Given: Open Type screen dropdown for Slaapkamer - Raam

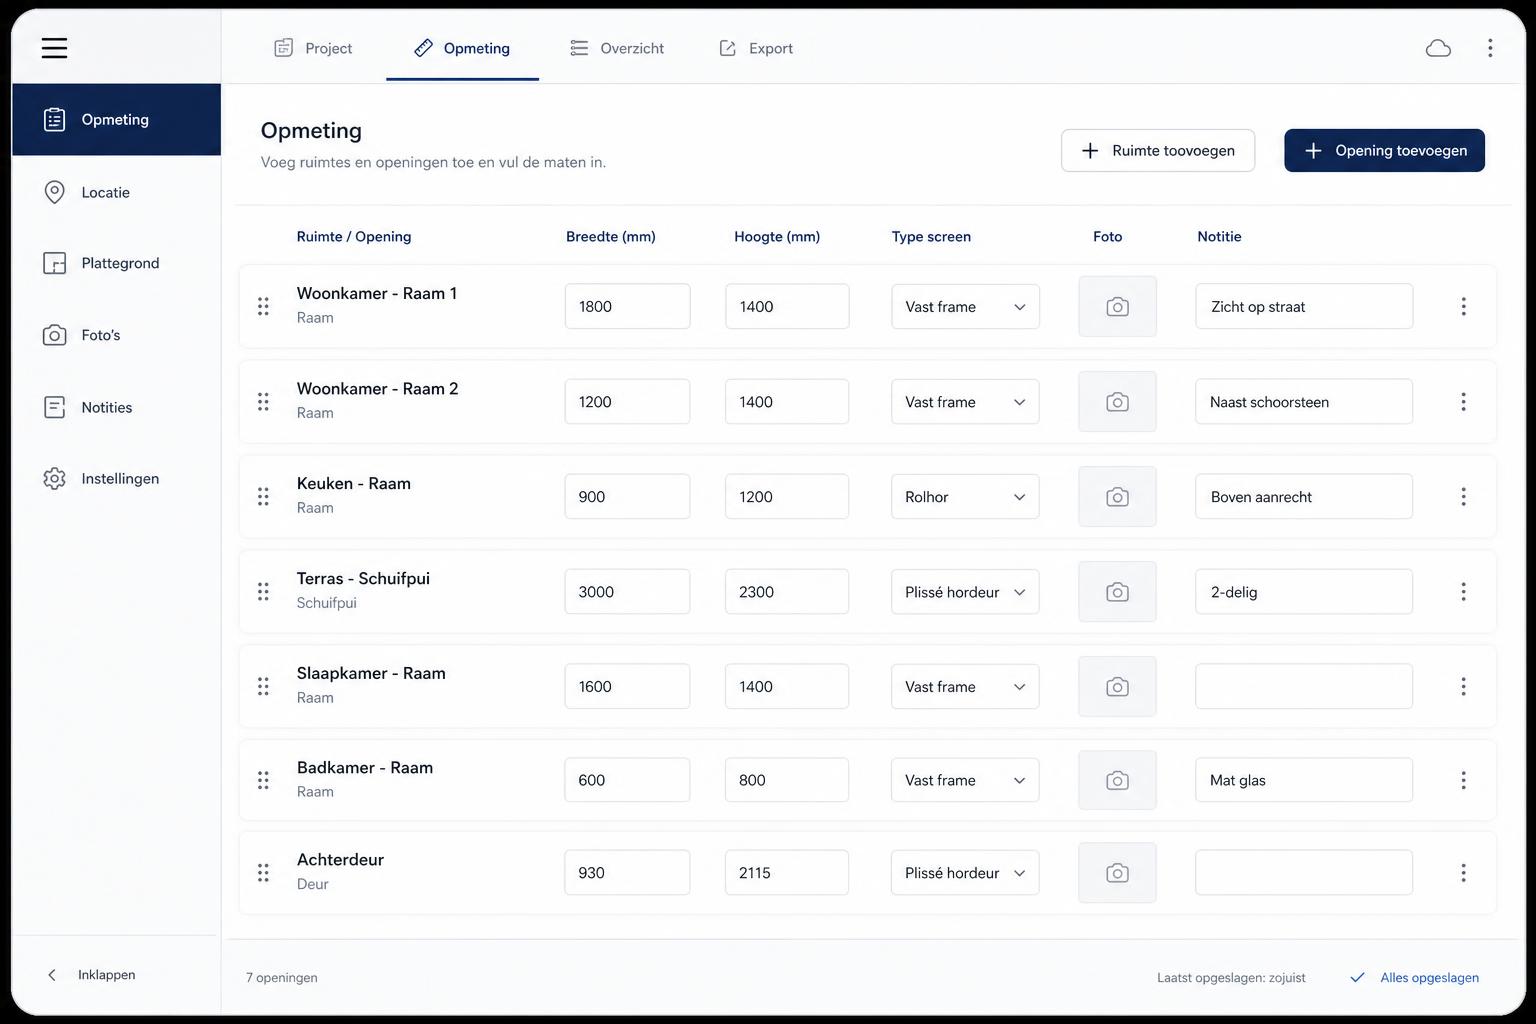Looking at the screenshot, I should [965, 687].
